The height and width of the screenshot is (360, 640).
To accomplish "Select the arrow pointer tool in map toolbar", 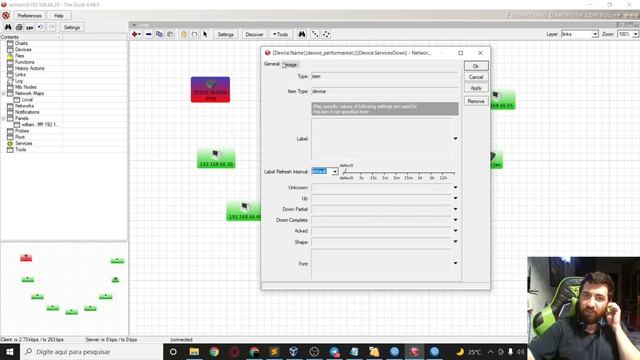I will point(205,34).
